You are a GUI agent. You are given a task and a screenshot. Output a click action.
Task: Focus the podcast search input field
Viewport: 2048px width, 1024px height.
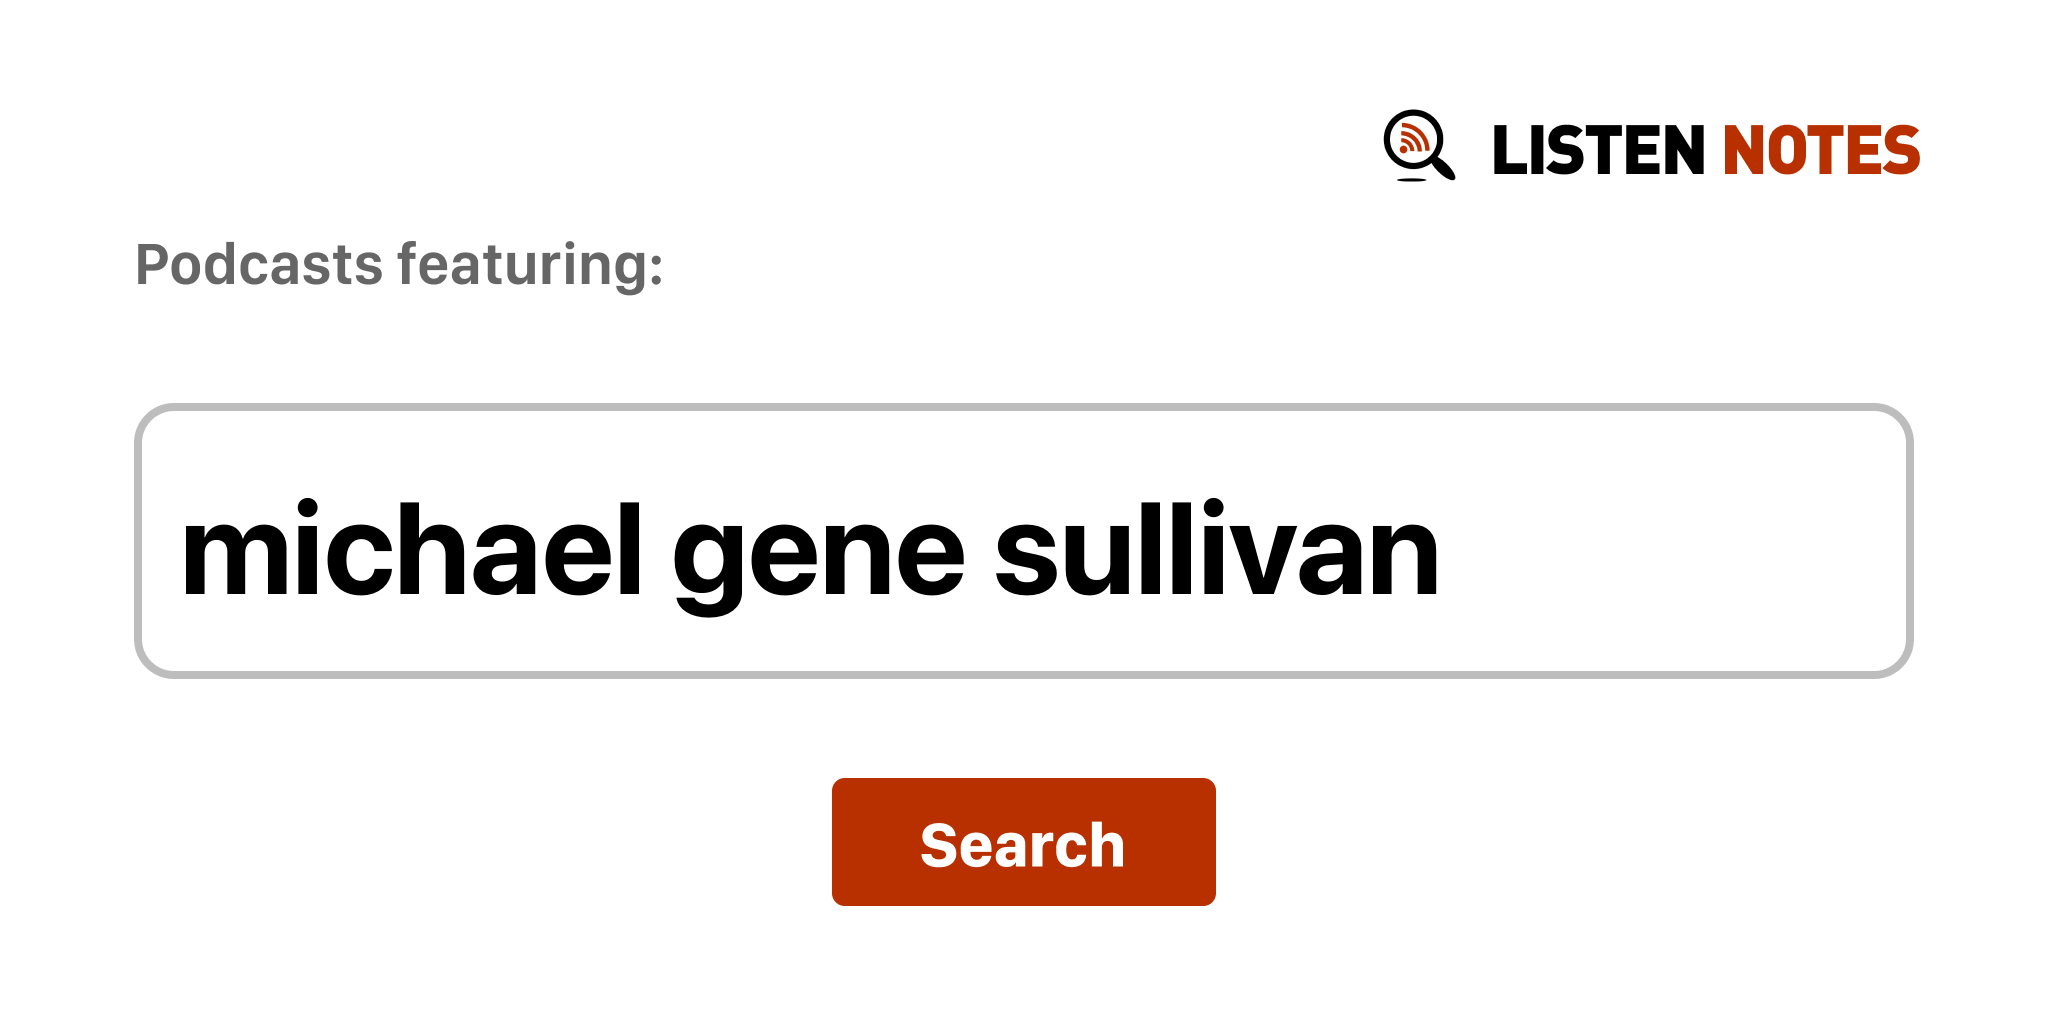pyautogui.click(x=1022, y=541)
